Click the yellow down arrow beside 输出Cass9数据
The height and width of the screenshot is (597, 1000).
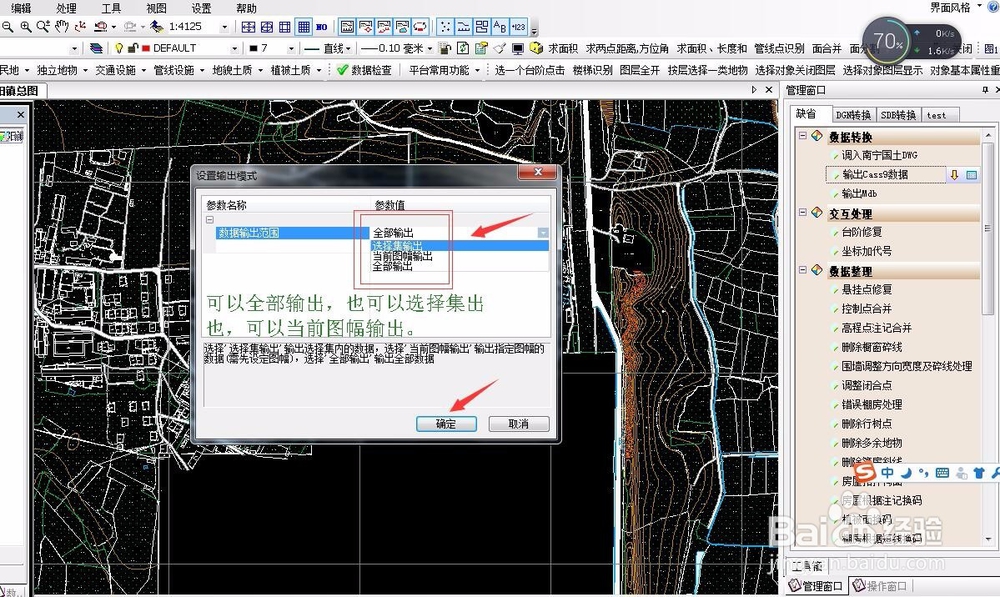[x=954, y=175]
